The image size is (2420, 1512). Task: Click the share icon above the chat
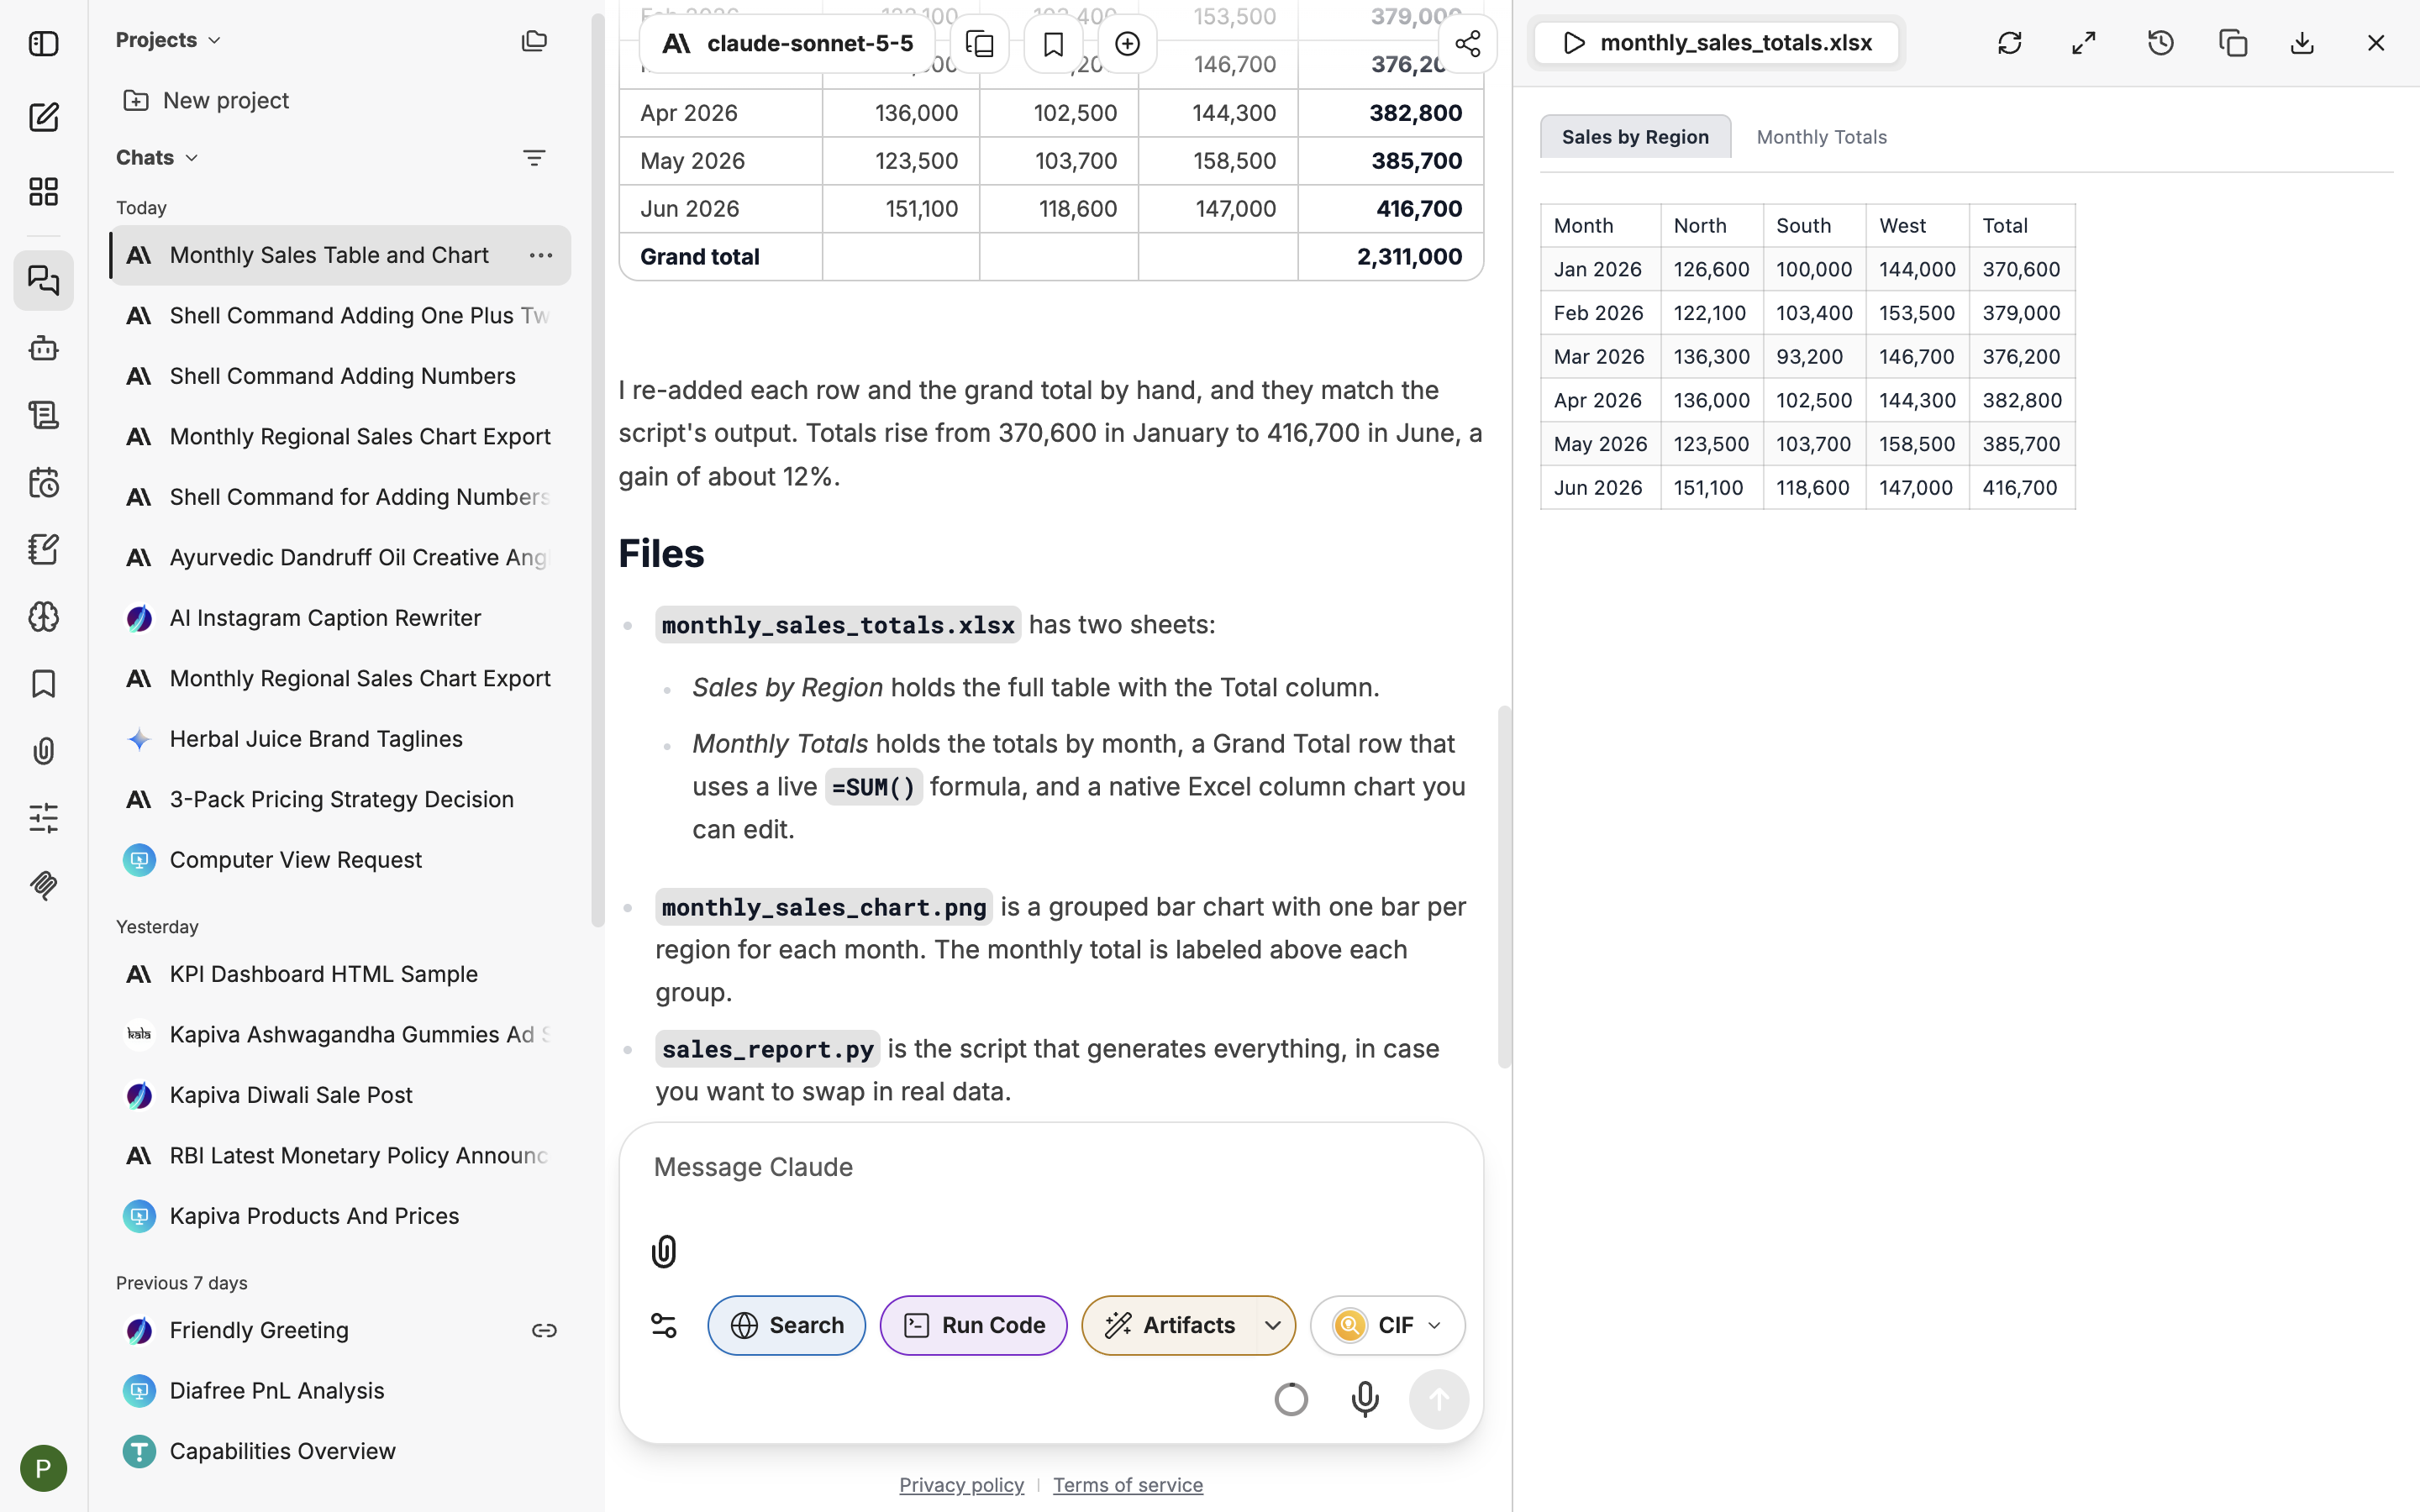(x=1467, y=43)
